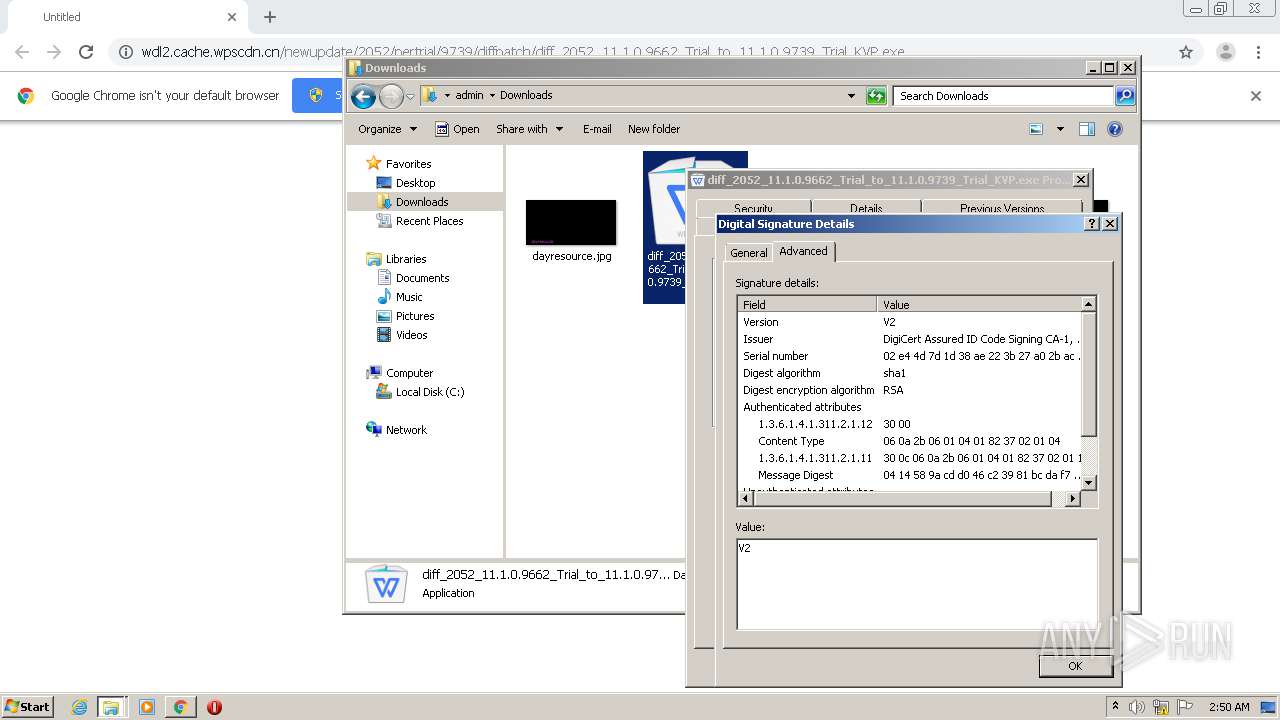Bookmark this page with star icon
Screen dimensions: 1280x720
coord(1186,52)
